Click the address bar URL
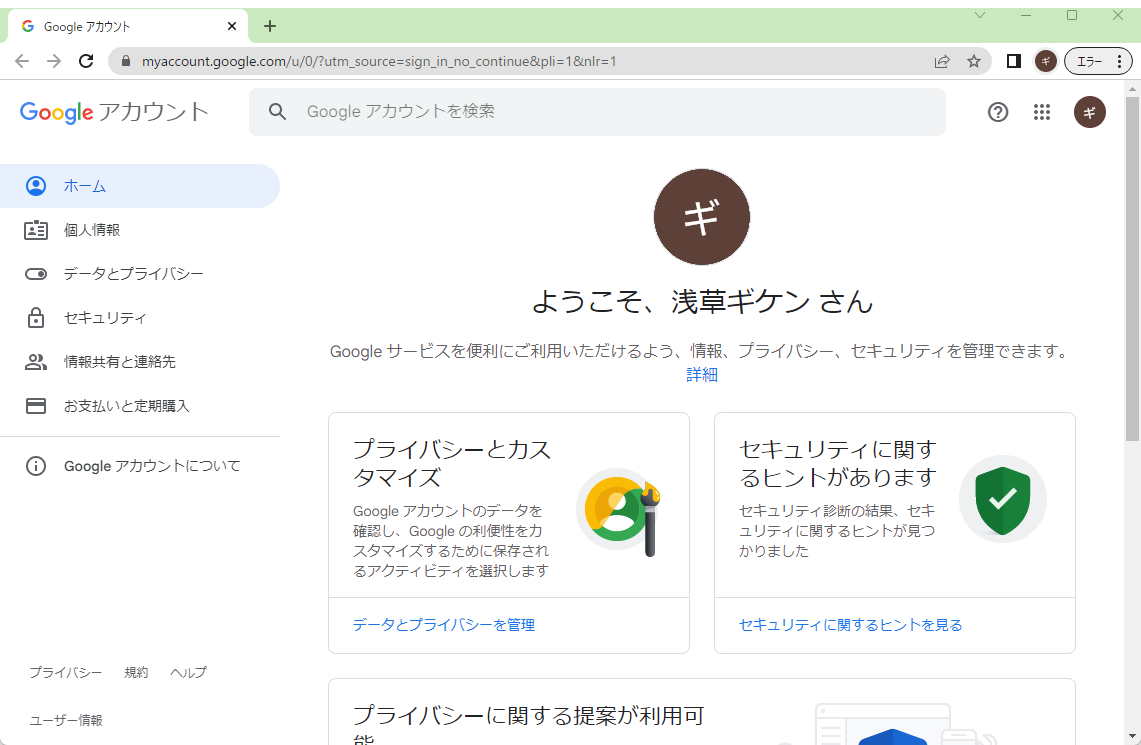 click(x=379, y=61)
